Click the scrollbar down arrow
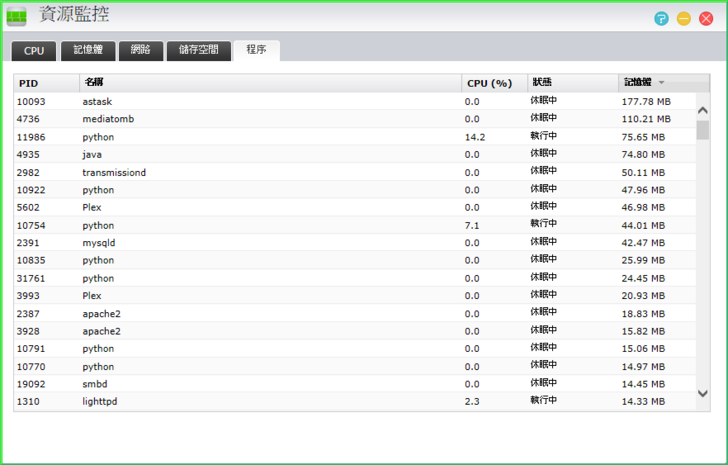Viewport: 728px width, 465px height. 702,393
